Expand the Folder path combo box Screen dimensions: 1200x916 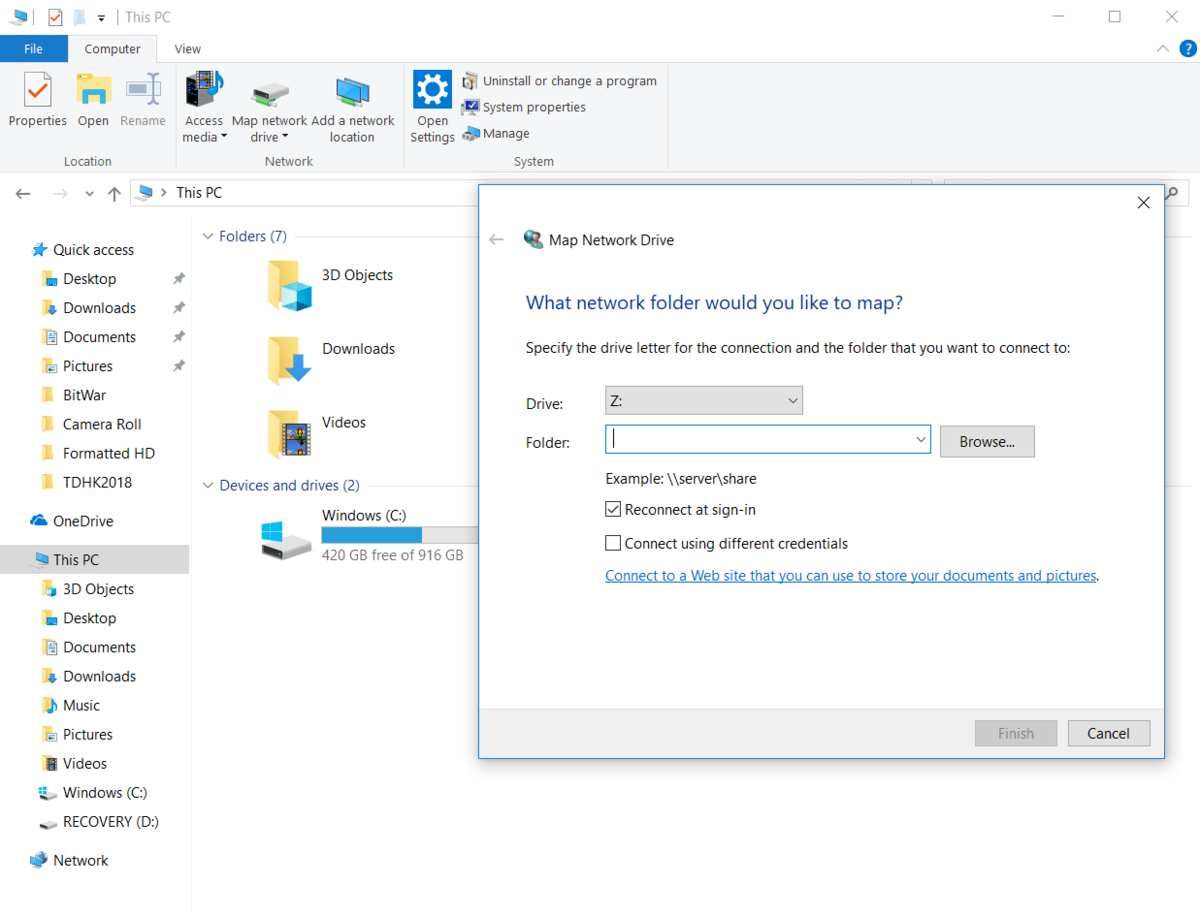919,439
